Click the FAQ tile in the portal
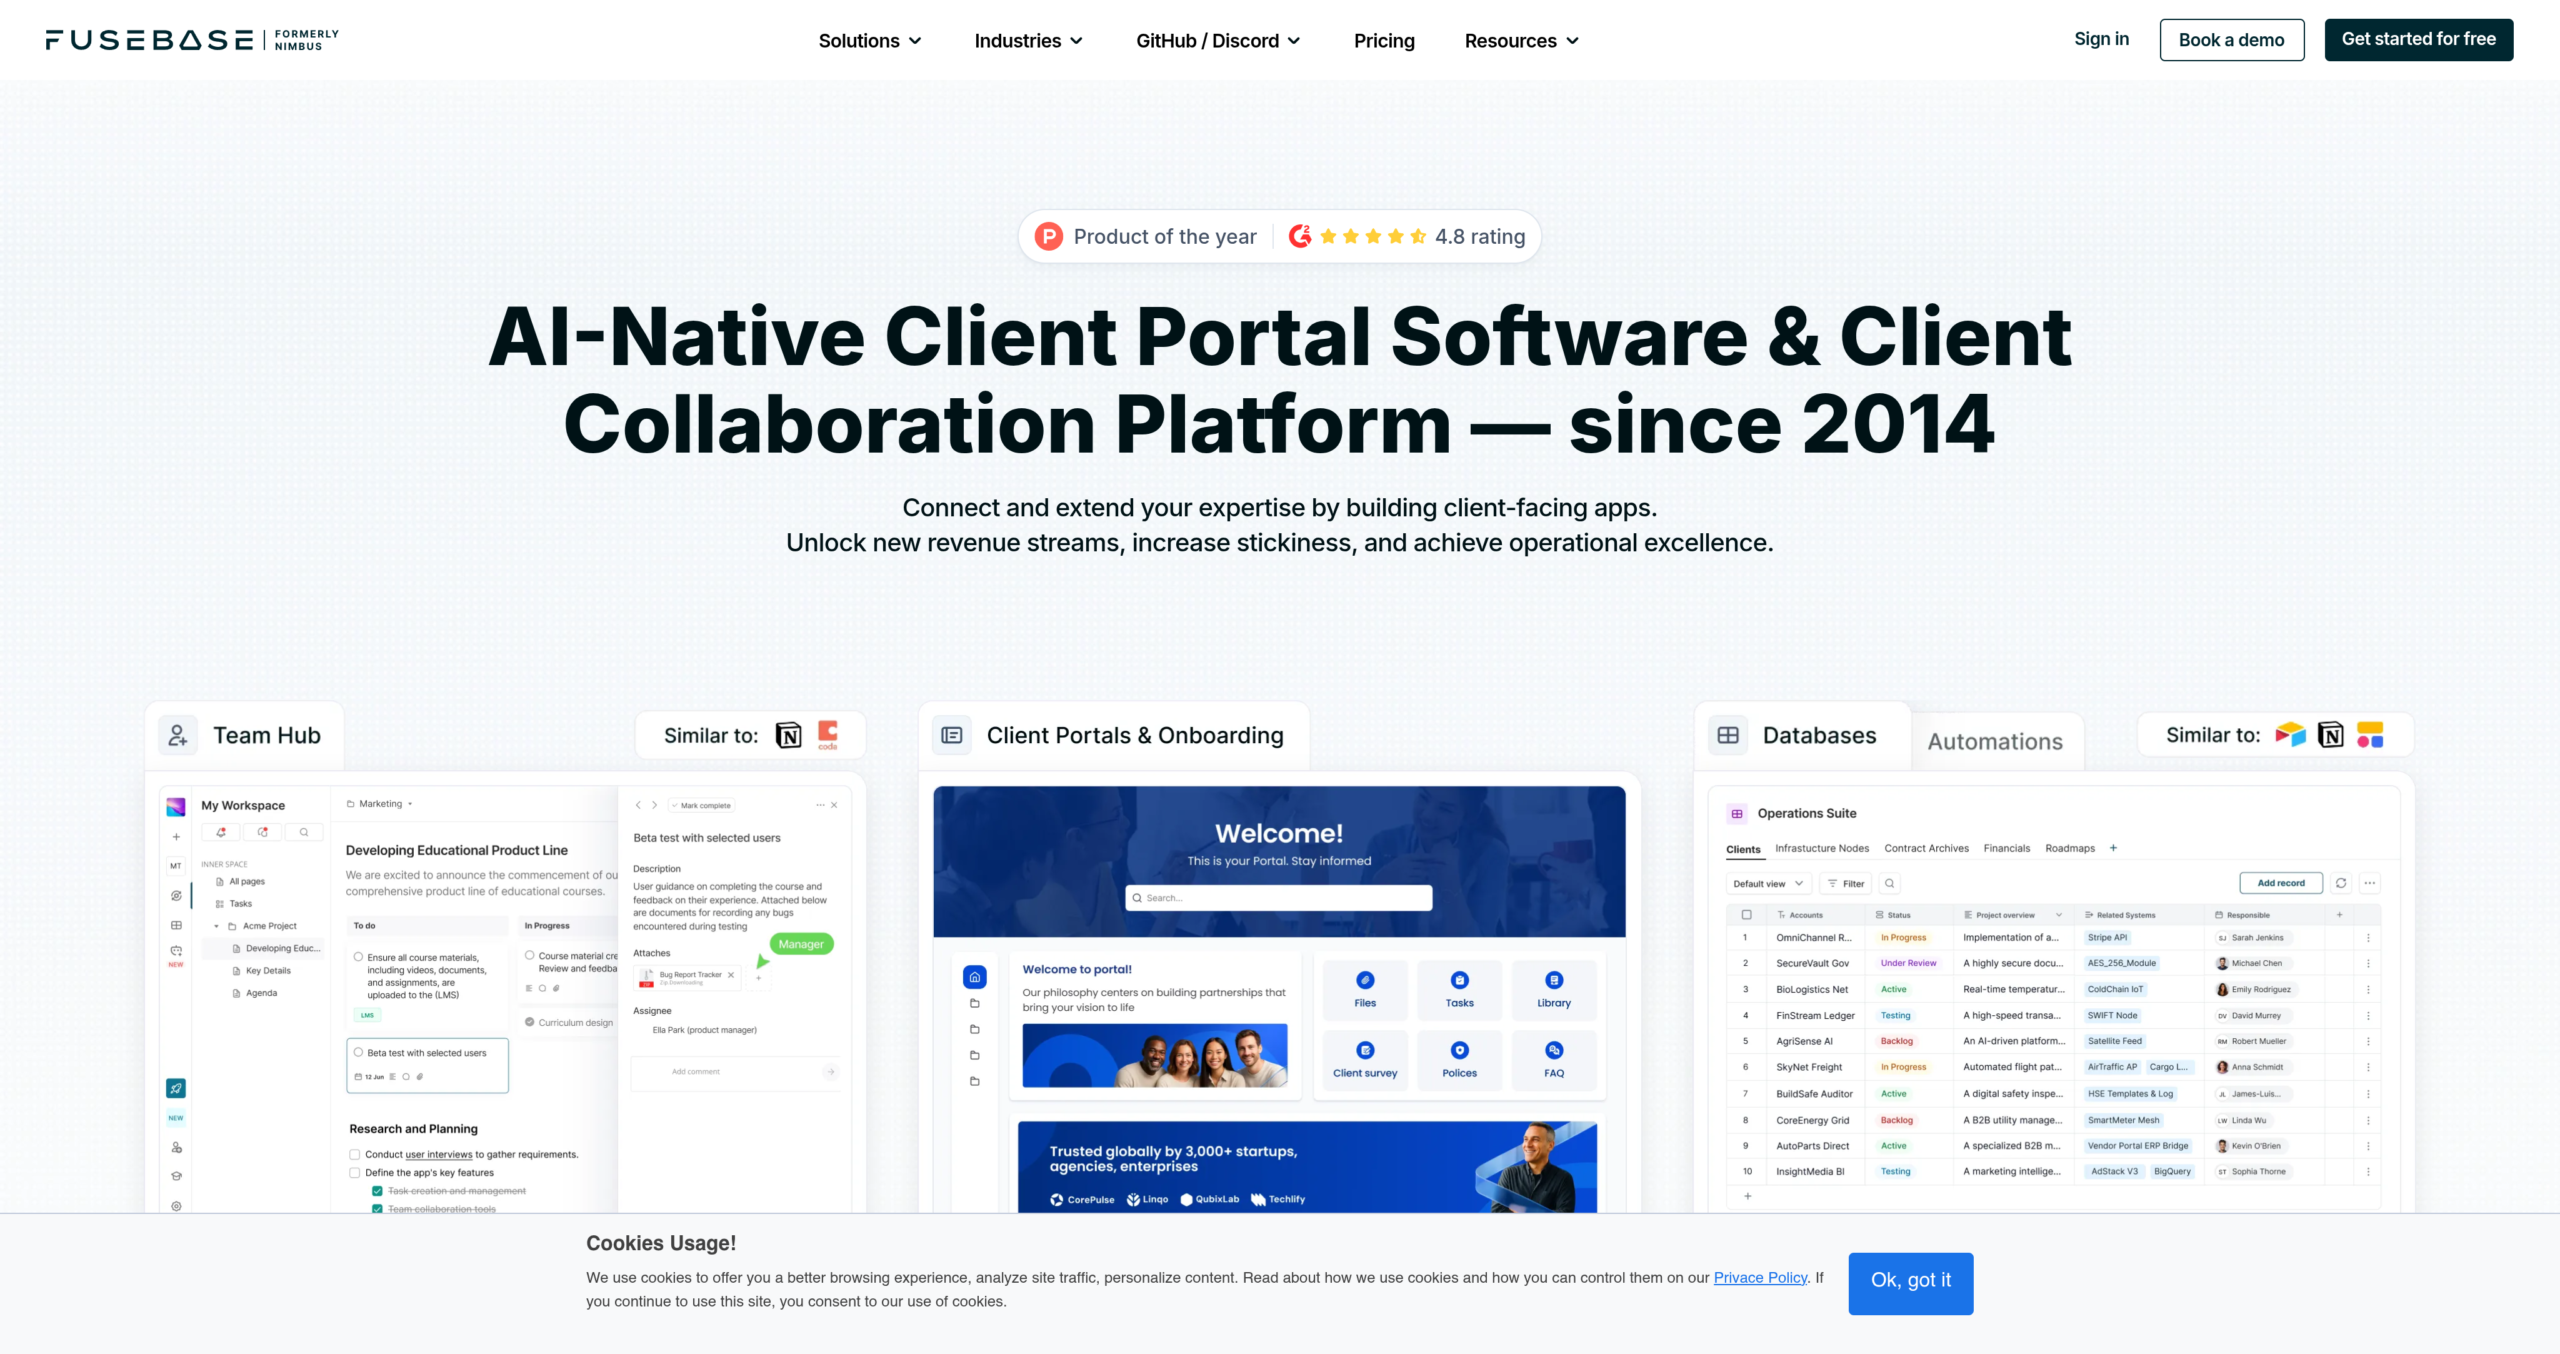 point(1554,1059)
